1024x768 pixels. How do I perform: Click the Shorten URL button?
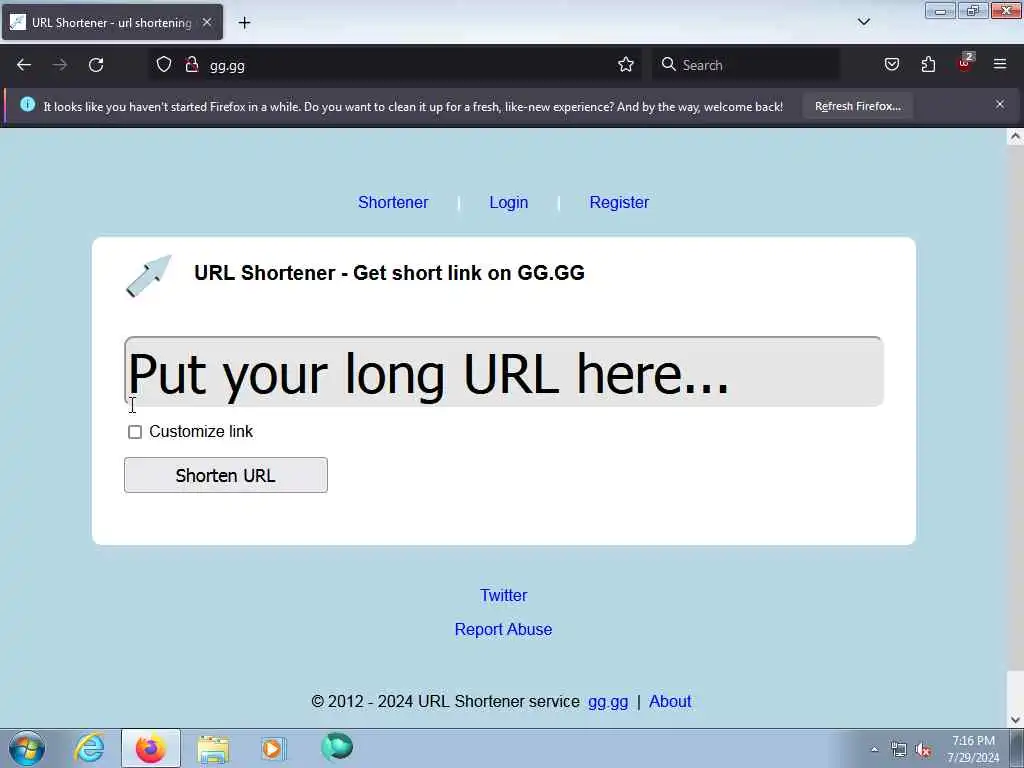click(226, 475)
